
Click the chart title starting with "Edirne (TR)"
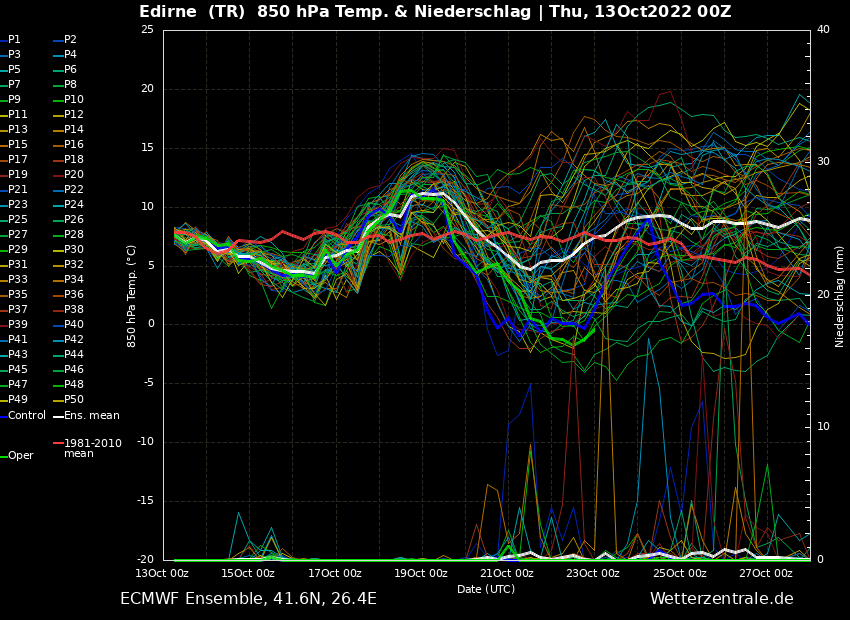tap(435, 11)
